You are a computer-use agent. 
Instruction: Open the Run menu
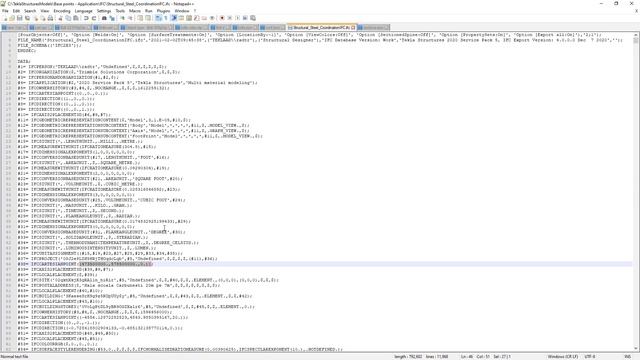tap(149, 11)
